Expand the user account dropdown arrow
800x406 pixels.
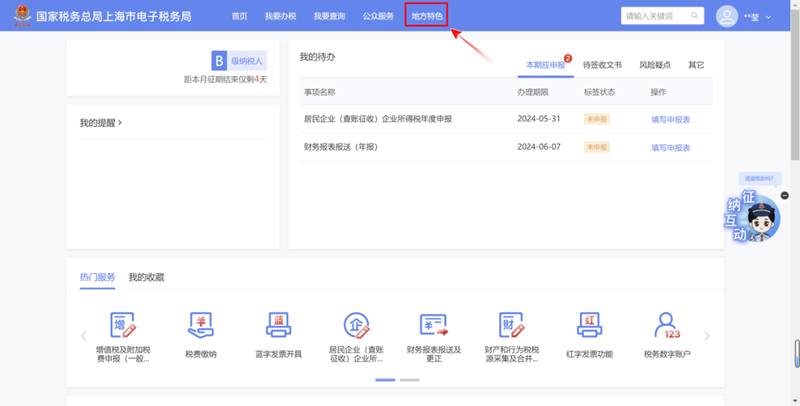point(768,17)
